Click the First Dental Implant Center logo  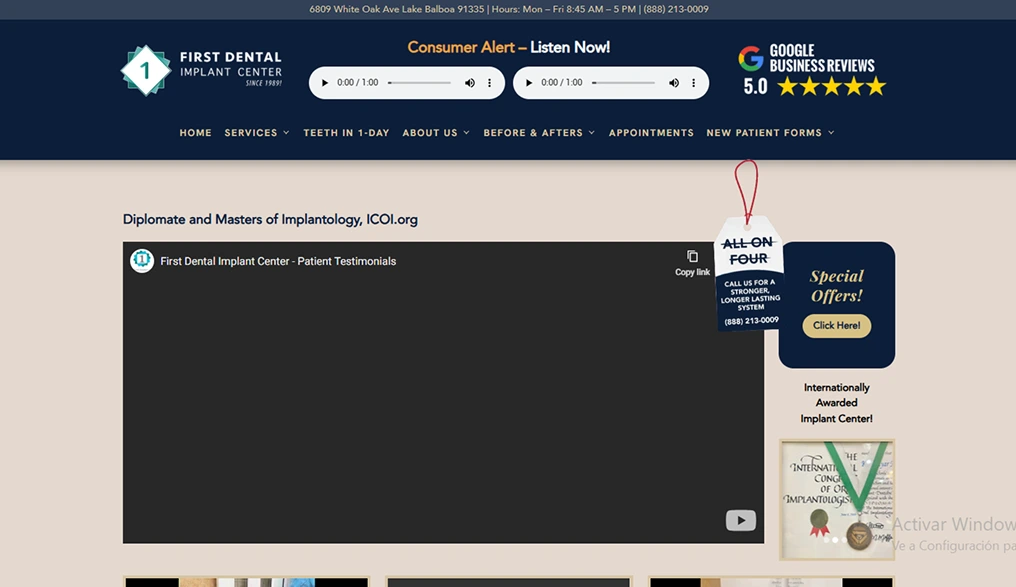click(201, 70)
